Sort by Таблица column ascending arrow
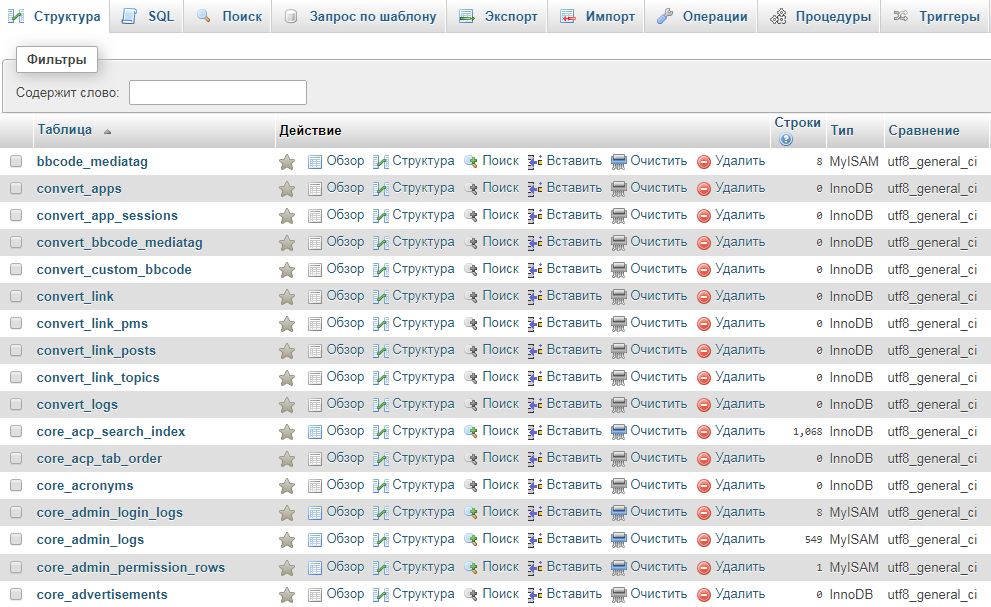Viewport: 991px width, 607px height. (x=107, y=132)
